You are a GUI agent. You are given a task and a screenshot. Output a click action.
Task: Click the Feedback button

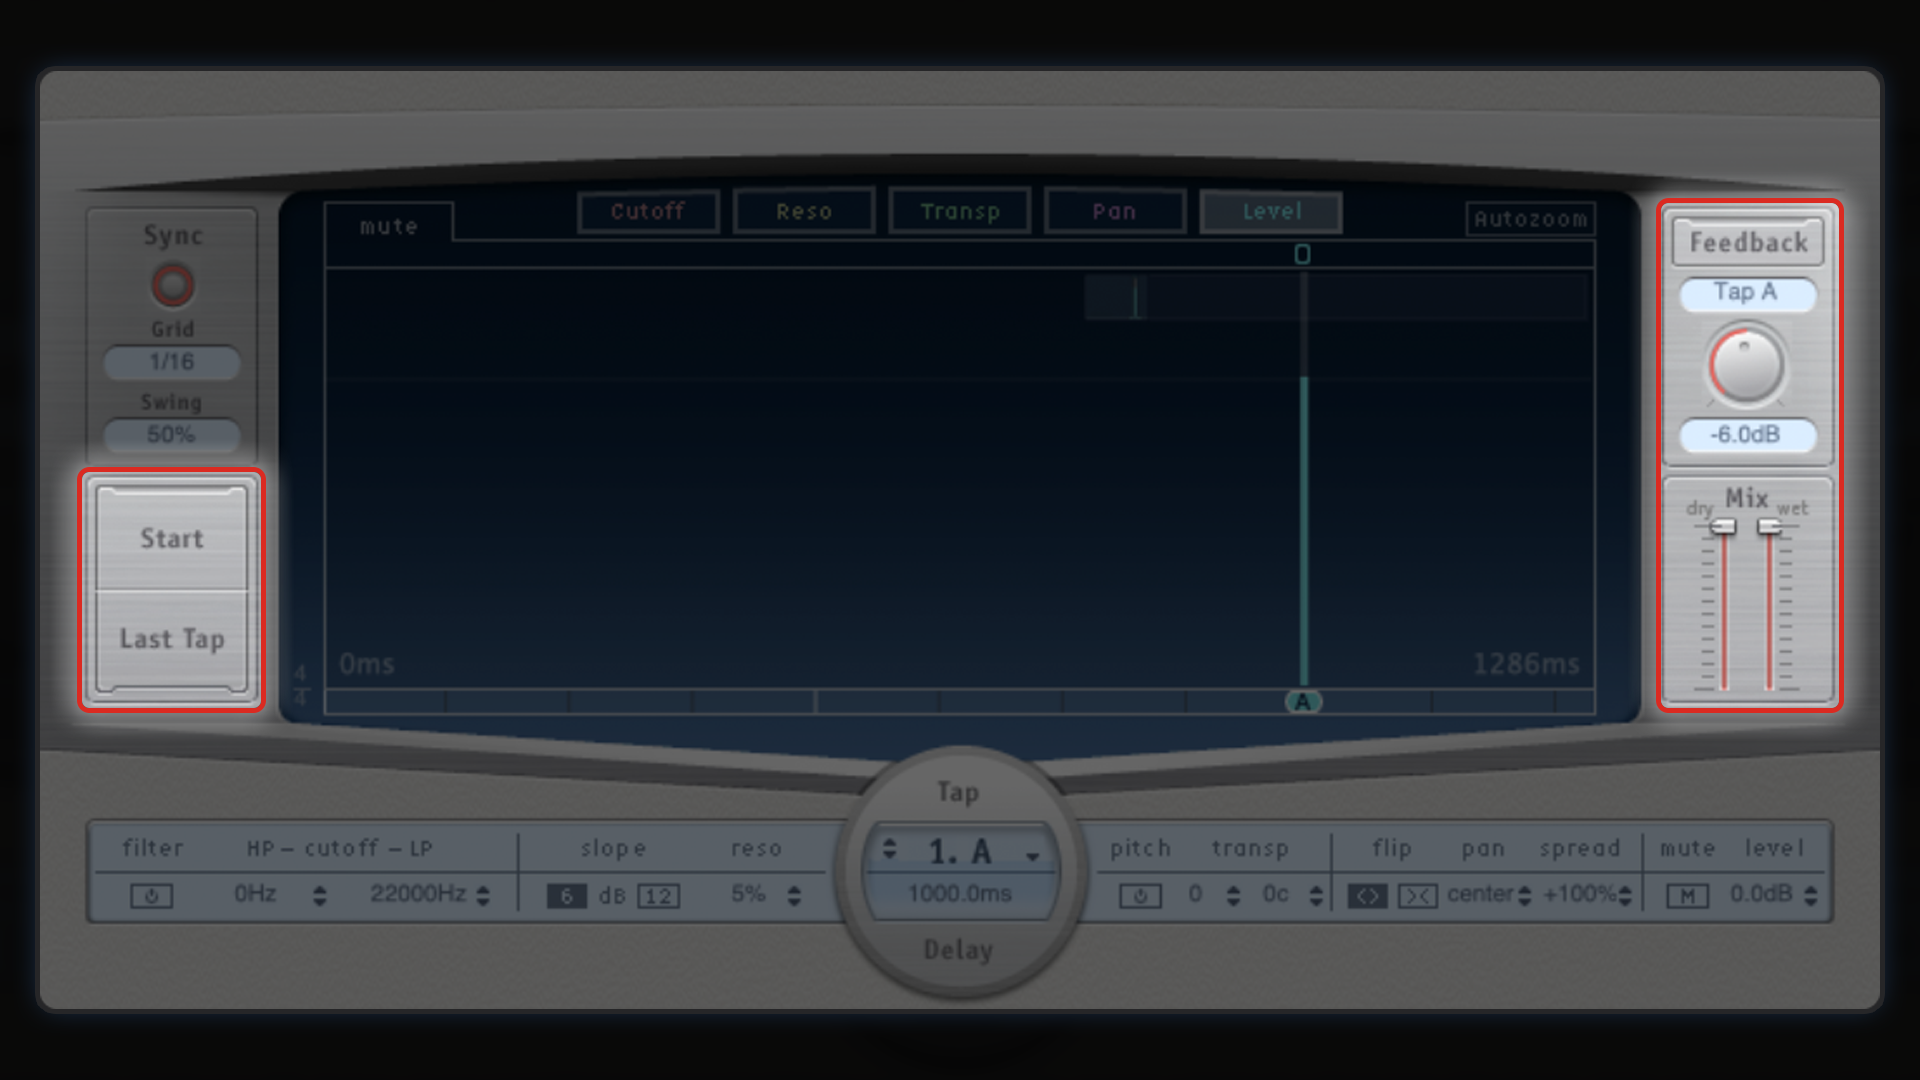tap(1748, 243)
